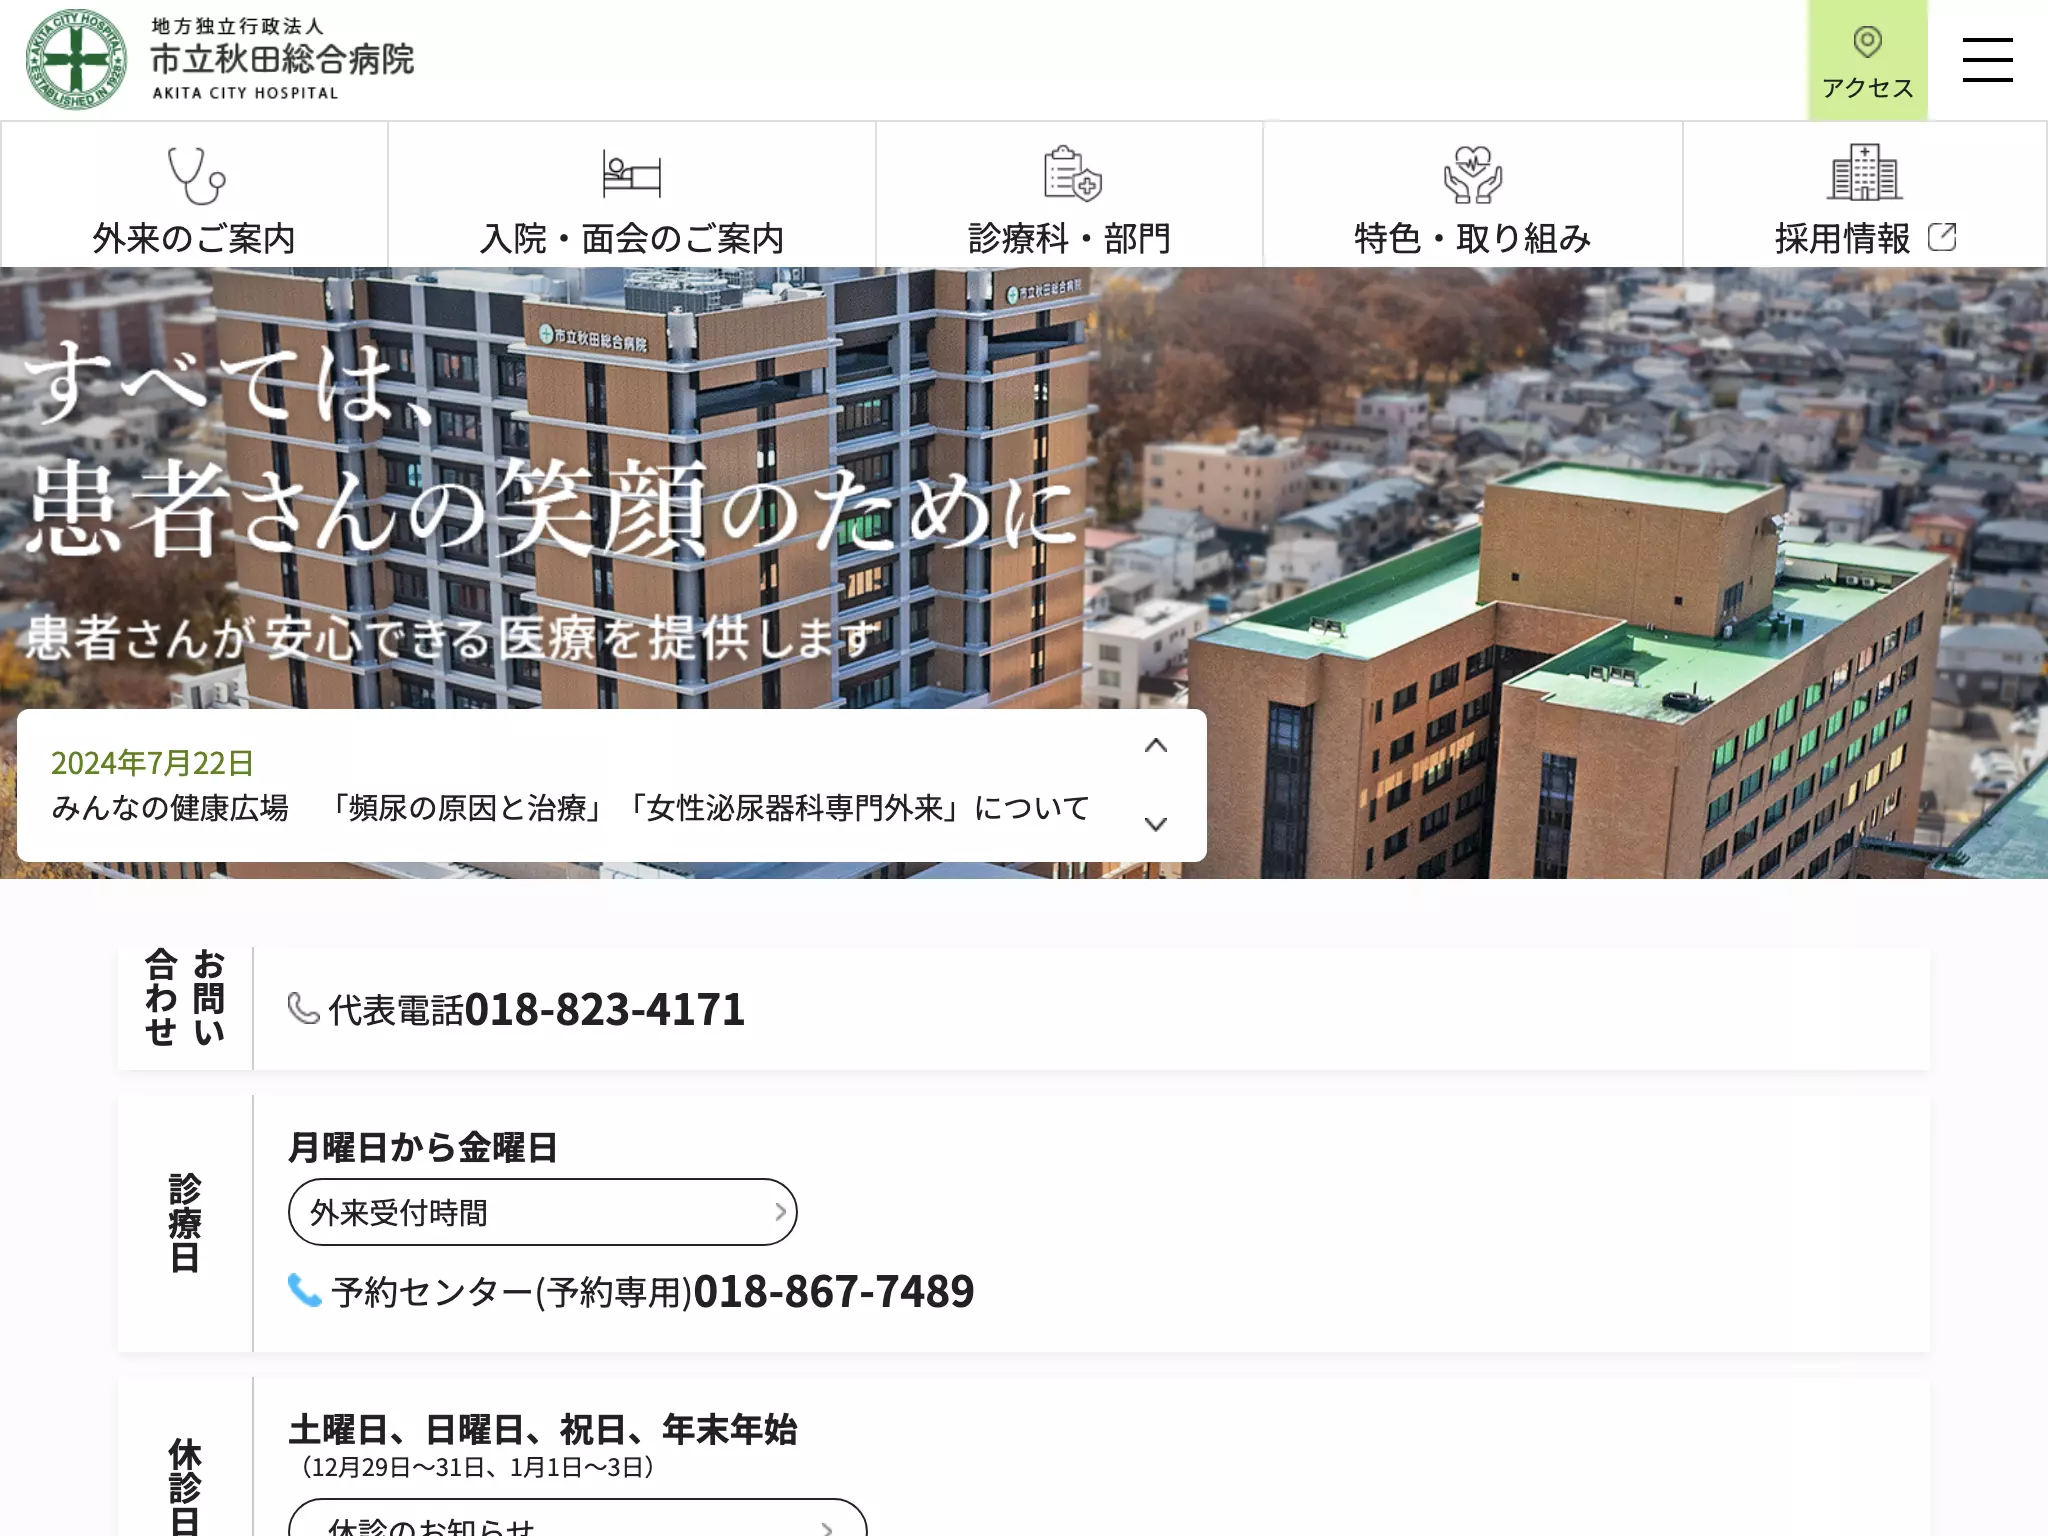Show previous news with up chevron
This screenshot has height=1536, width=2048.
1156,746
